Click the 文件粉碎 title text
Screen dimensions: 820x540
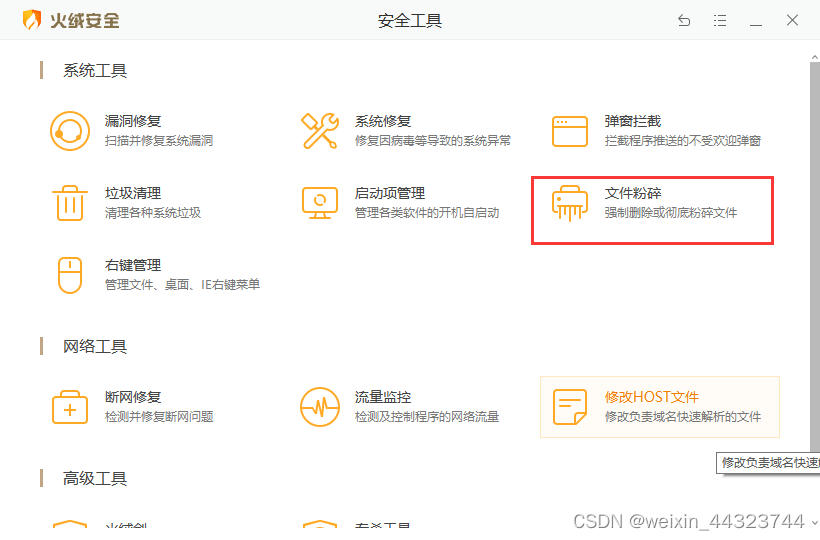pyautogui.click(x=633, y=193)
